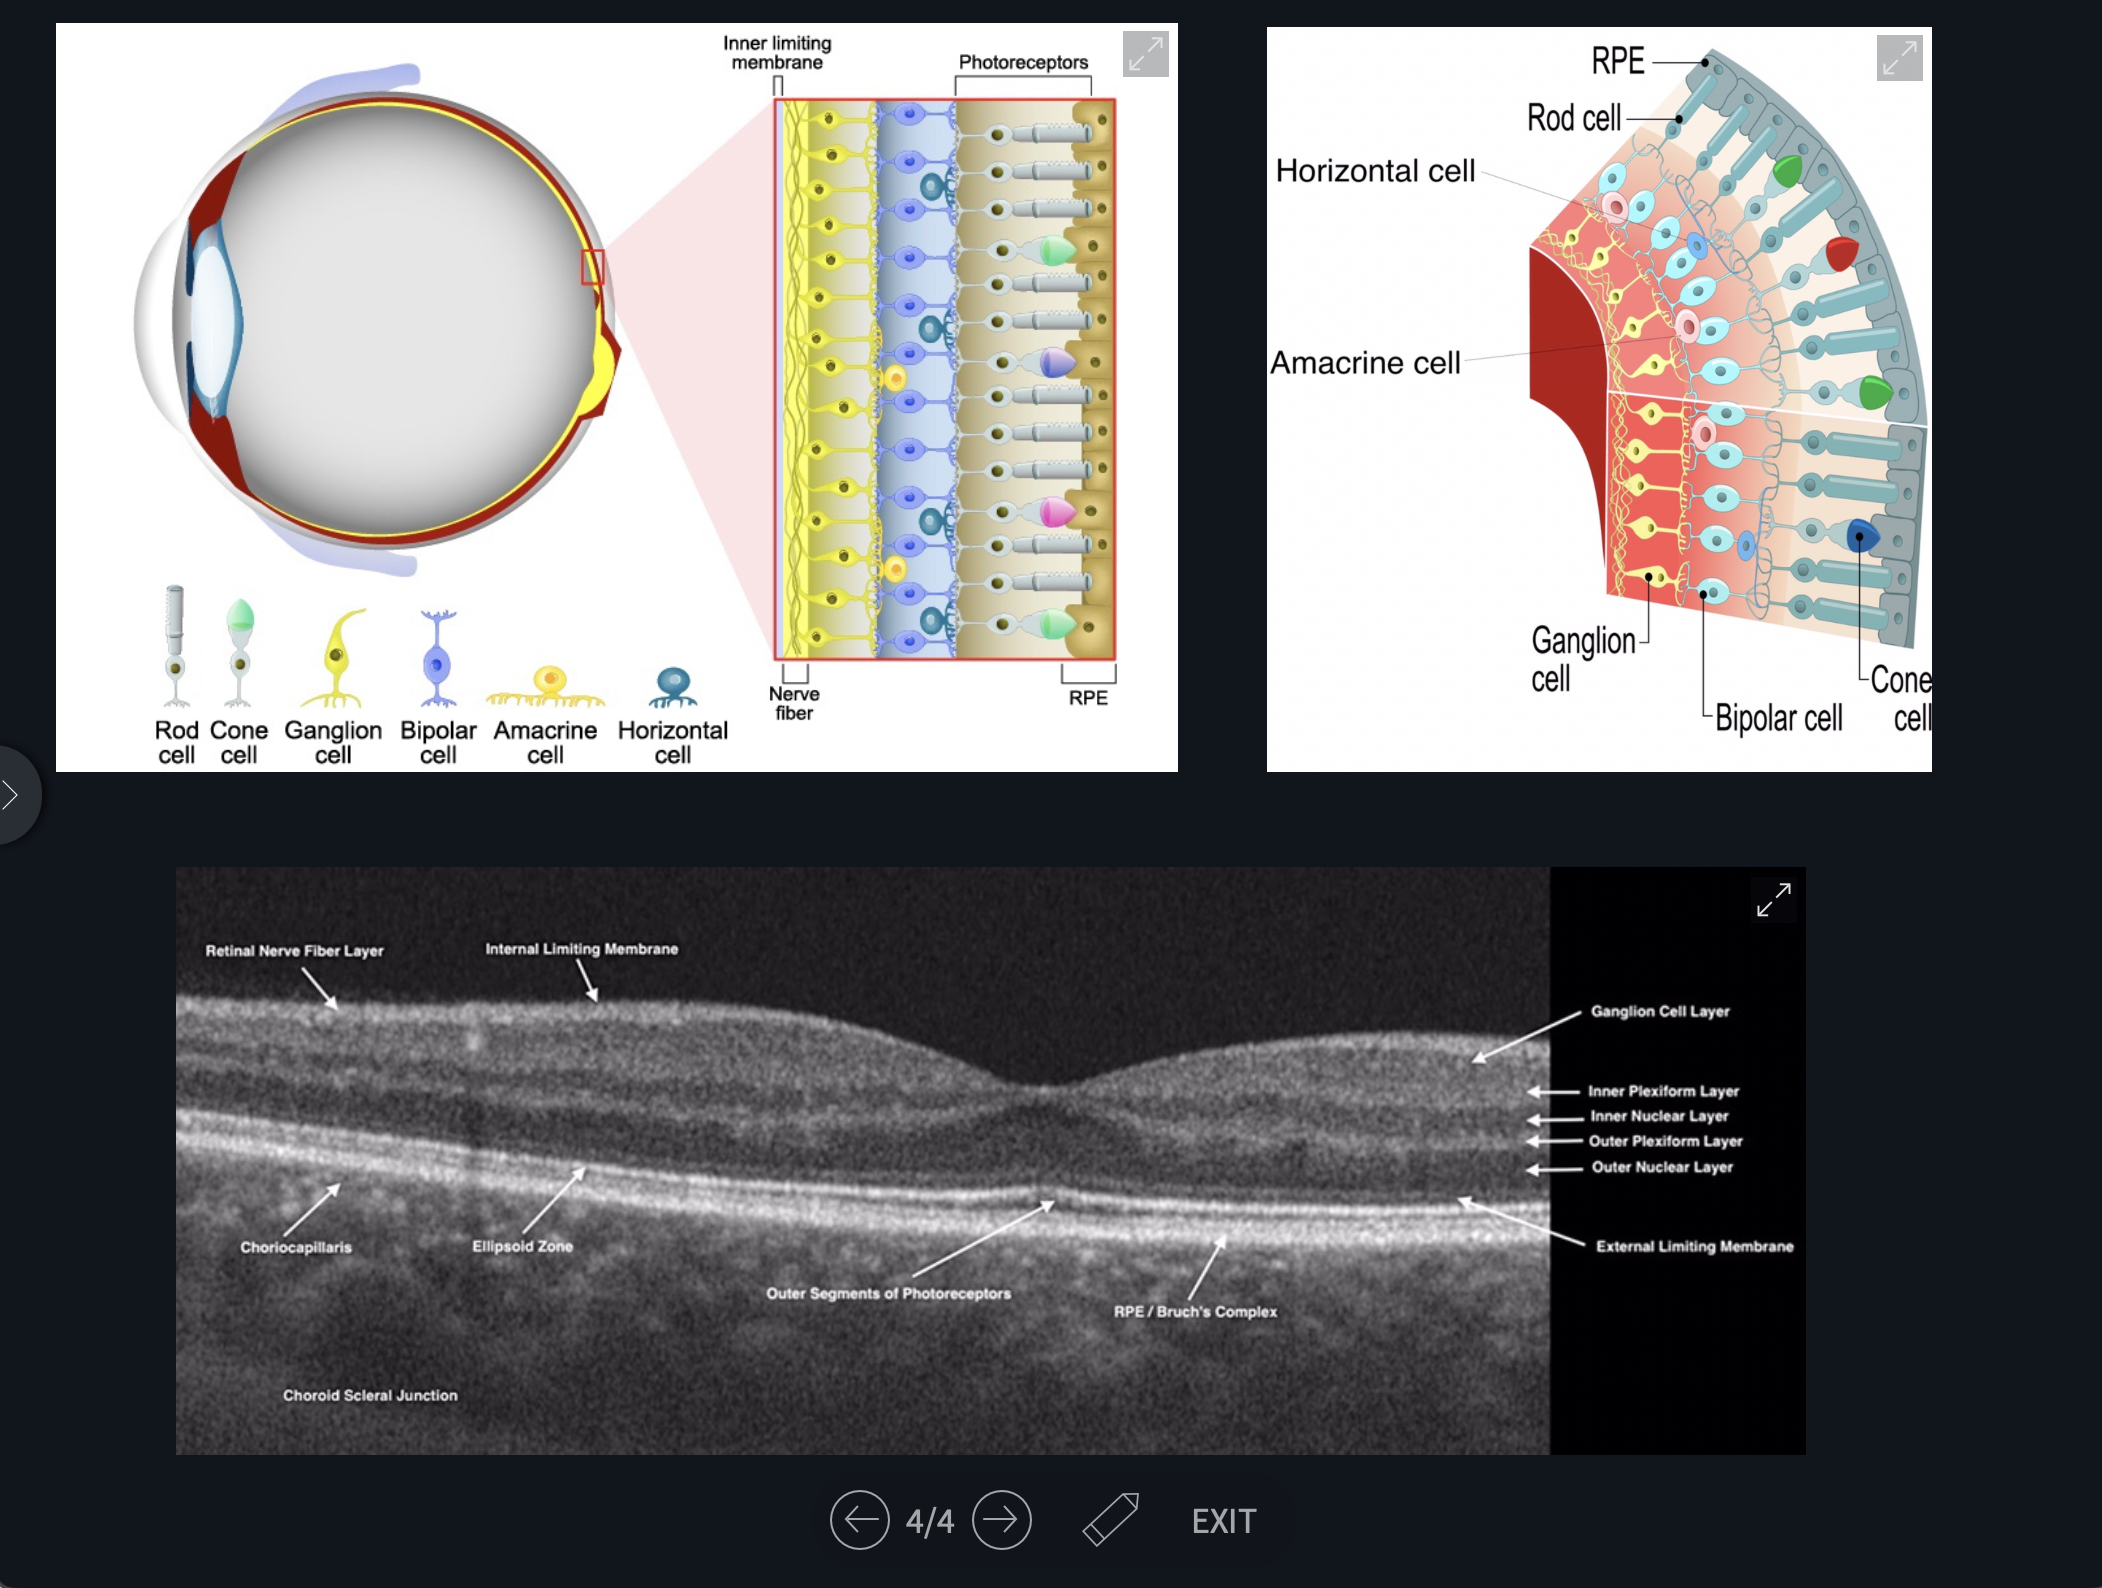Image resolution: width=2102 pixels, height=1588 pixels.
Task: Click the Rod cell legend illustration
Action: 175,646
